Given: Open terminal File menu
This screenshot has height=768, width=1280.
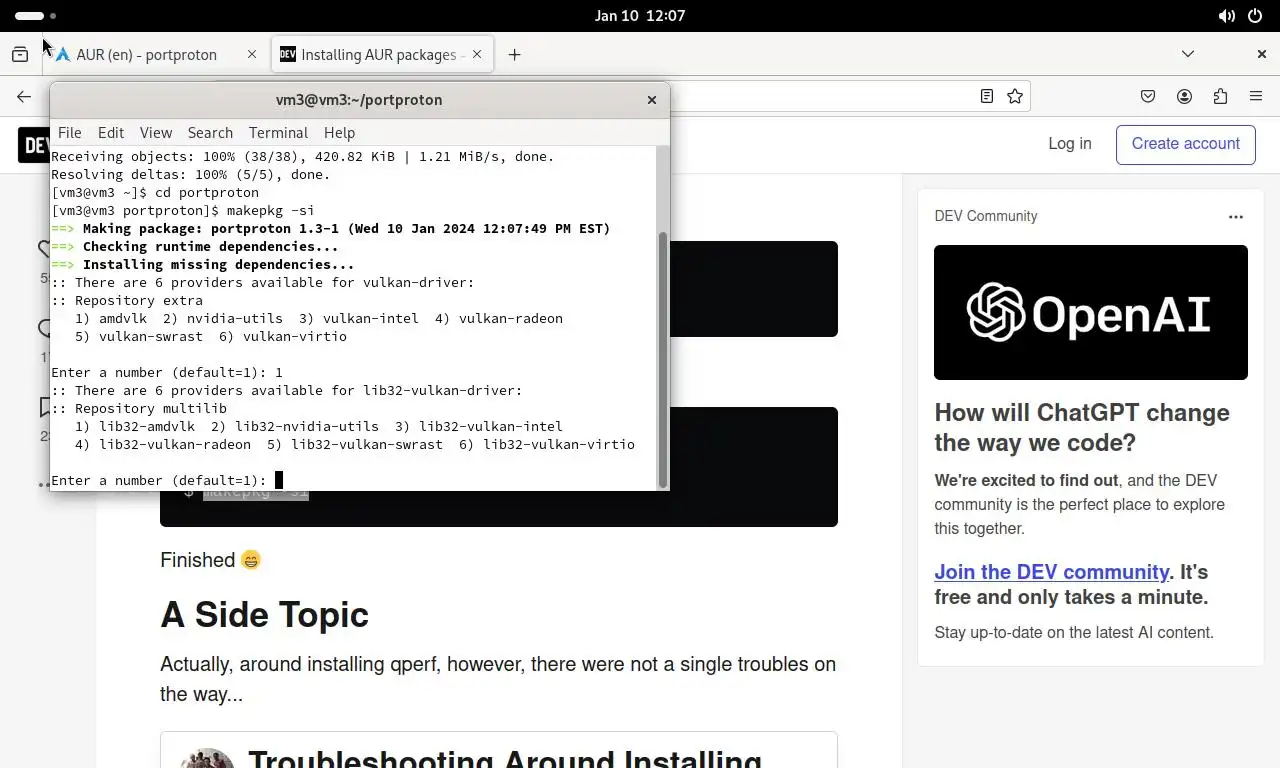Looking at the screenshot, I should (70, 132).
